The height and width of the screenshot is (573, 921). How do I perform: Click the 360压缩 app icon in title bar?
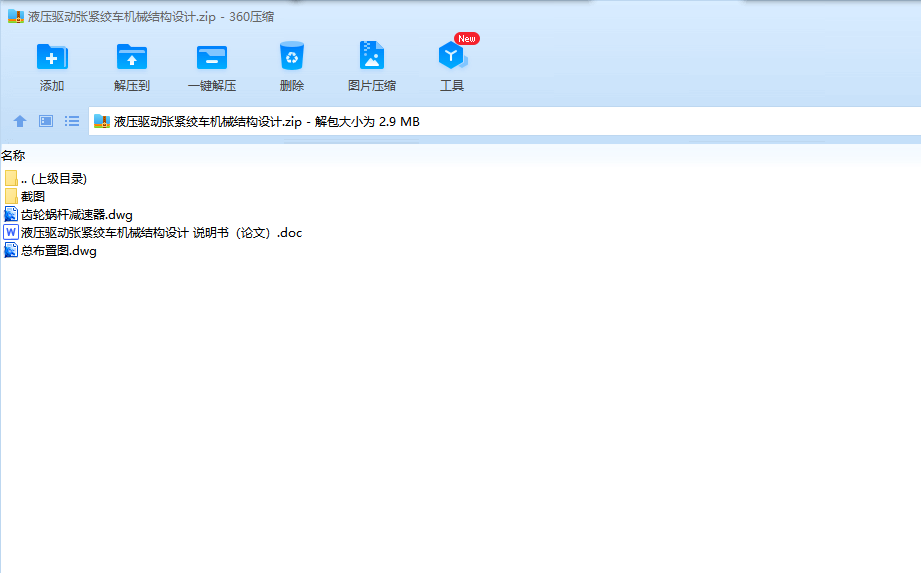tap(16, 16)
